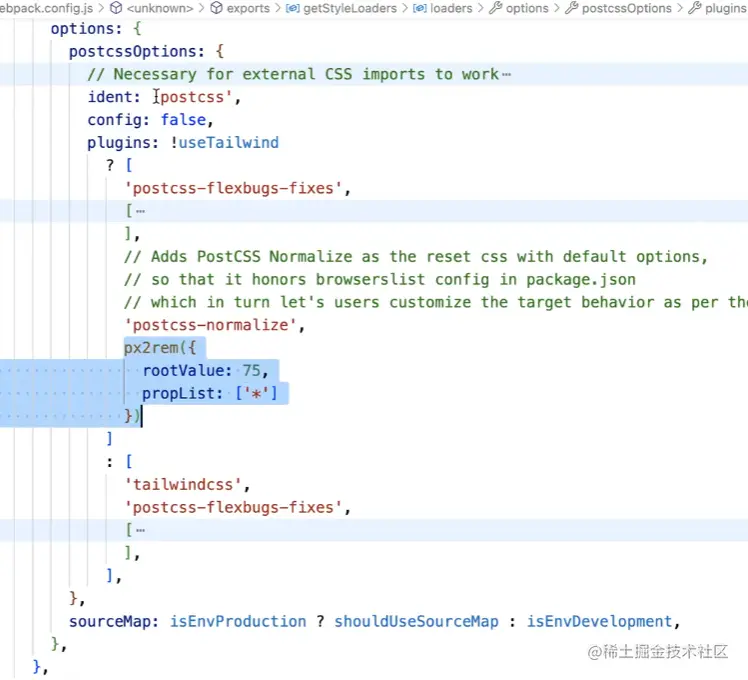Click the ident property key
Viewport: 748px width, 680px height.
(110, 97)
